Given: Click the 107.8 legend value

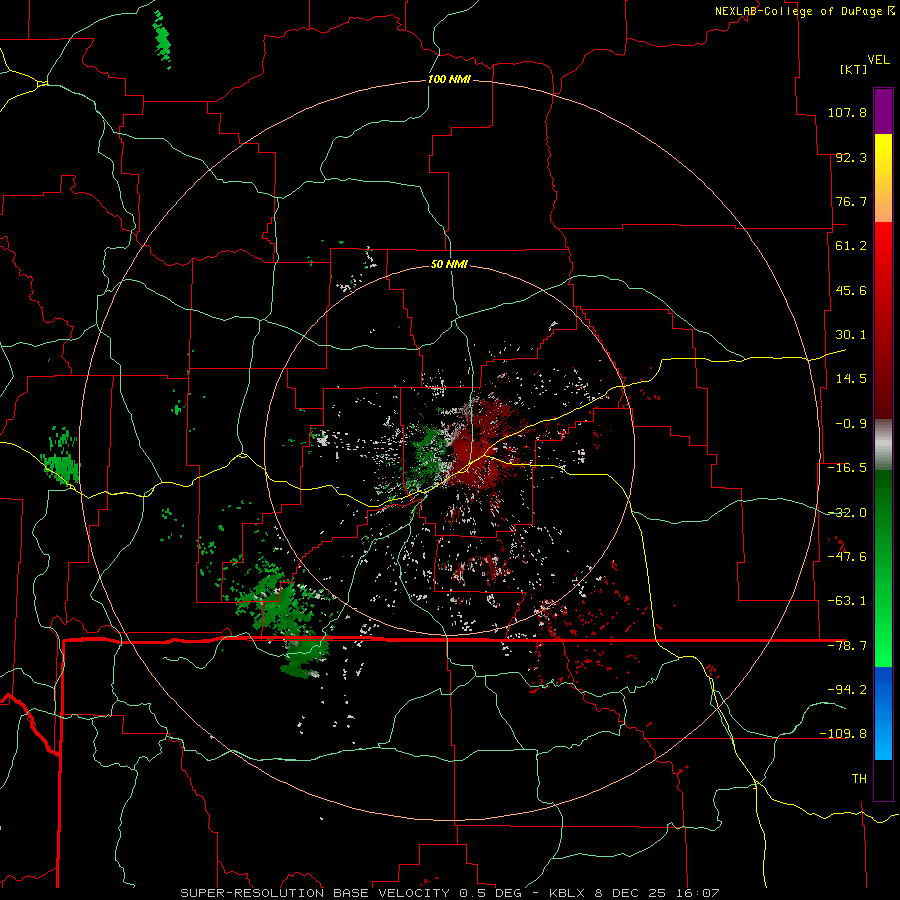Looking at the screenshot, I should (x=847, y=112).
